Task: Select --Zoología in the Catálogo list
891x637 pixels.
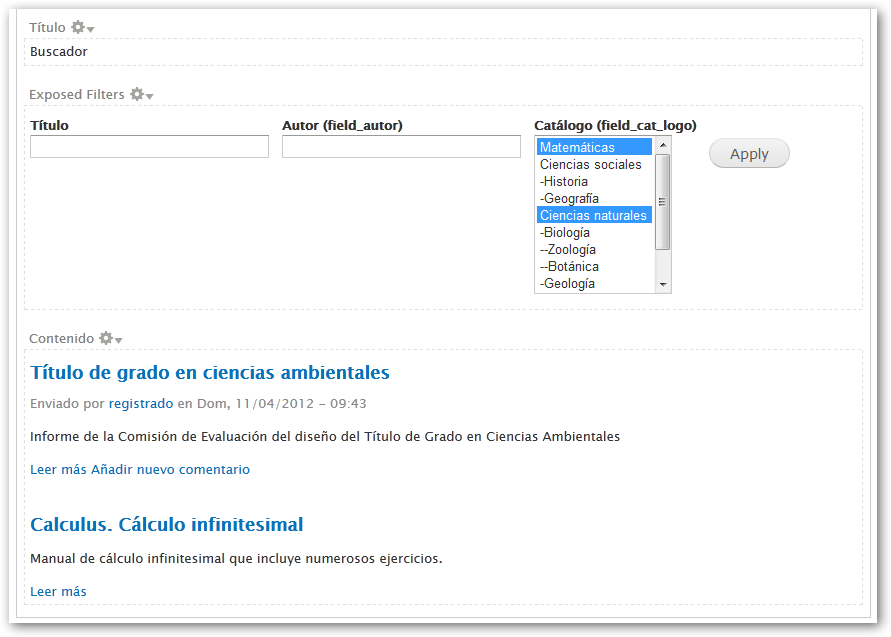Action: point(594,249)
